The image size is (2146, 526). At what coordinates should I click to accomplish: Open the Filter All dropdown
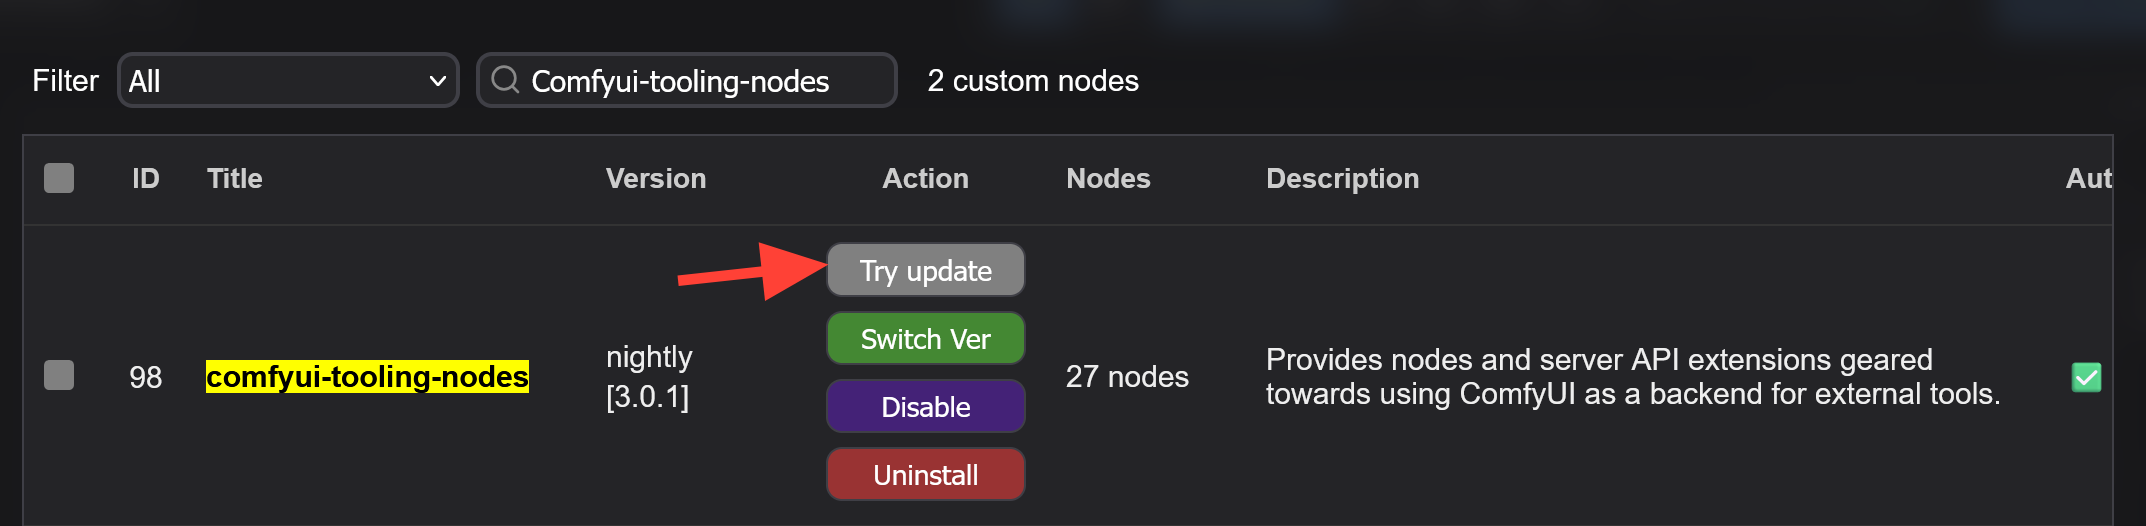(288, 80)
